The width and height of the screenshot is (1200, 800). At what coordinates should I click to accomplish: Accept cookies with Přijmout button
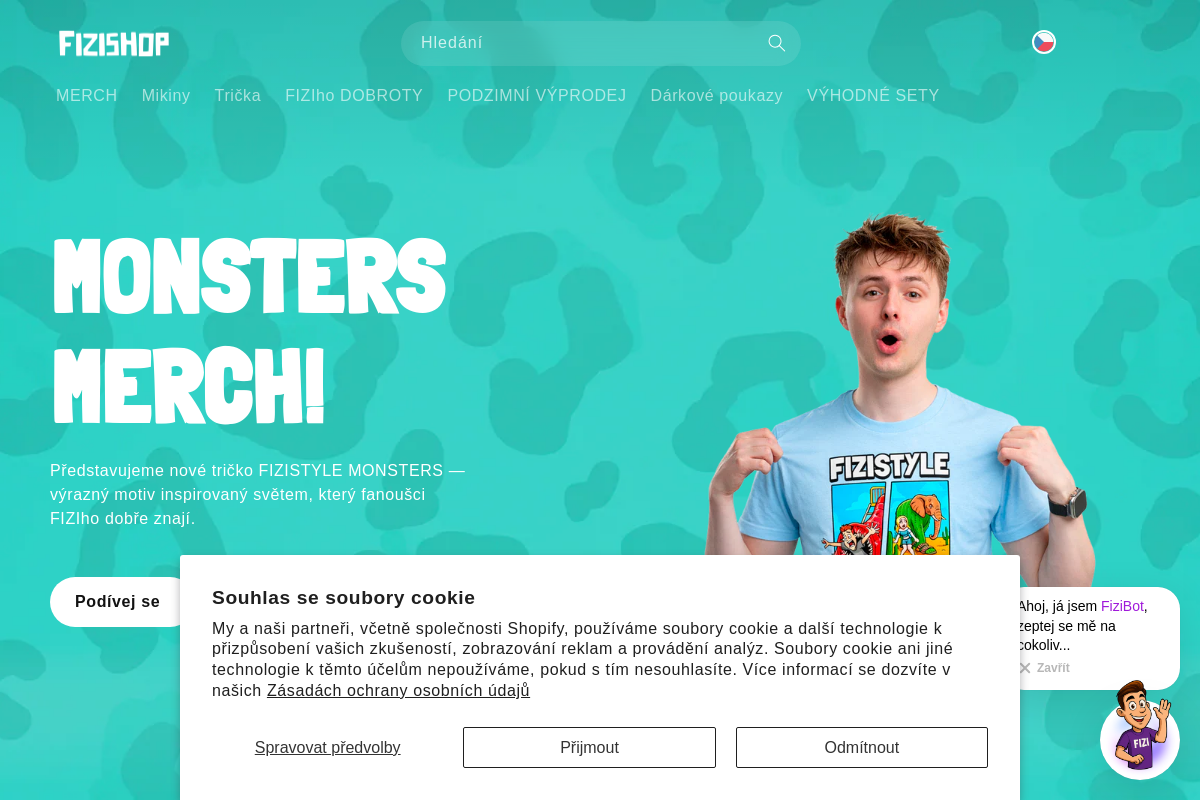click(589, 748)
